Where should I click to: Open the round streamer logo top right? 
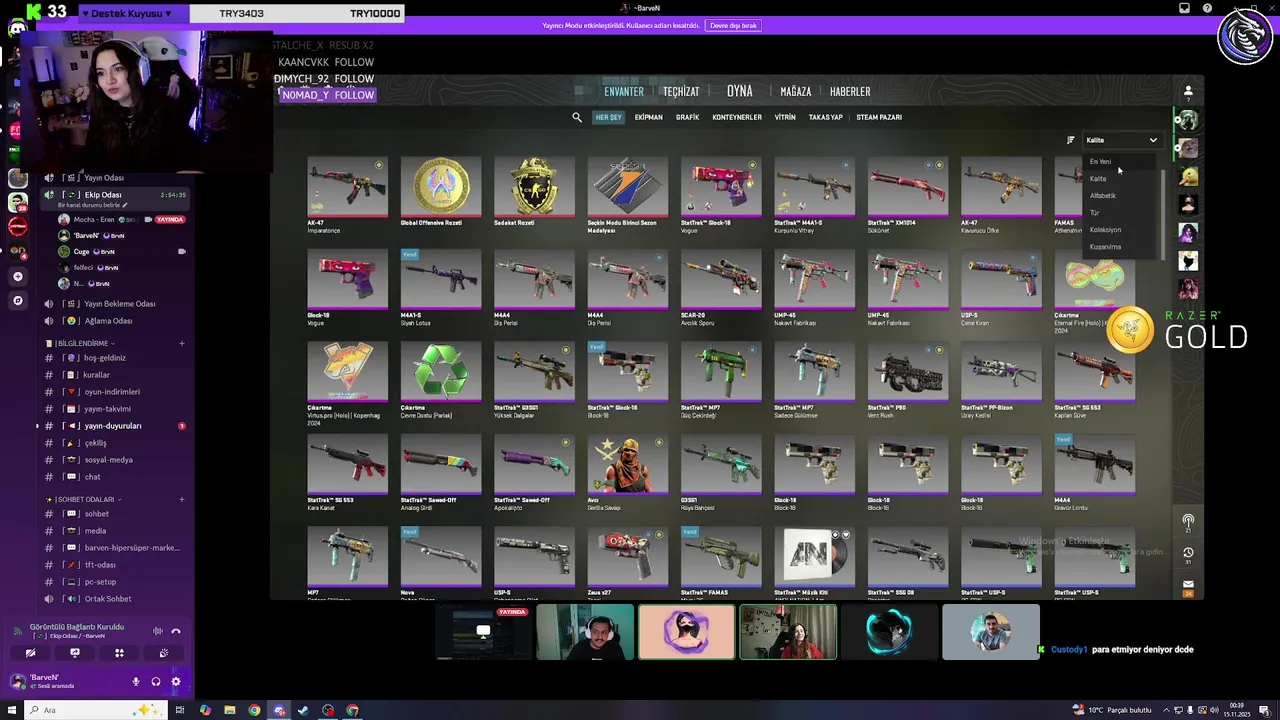click(x=1244, y=36)
